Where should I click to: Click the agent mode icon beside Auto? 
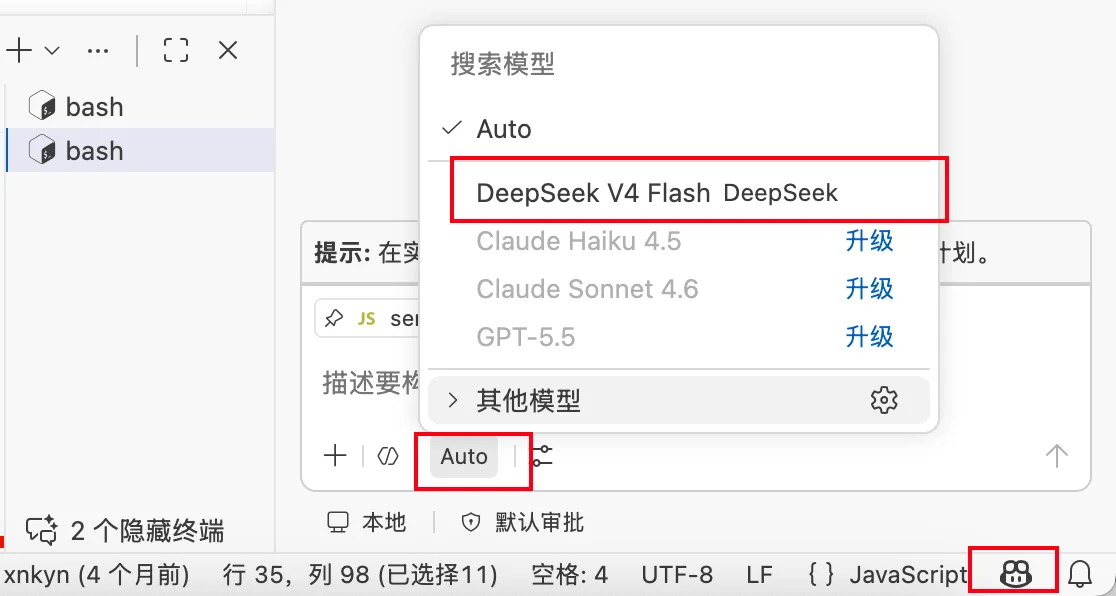tap(388, 456)
